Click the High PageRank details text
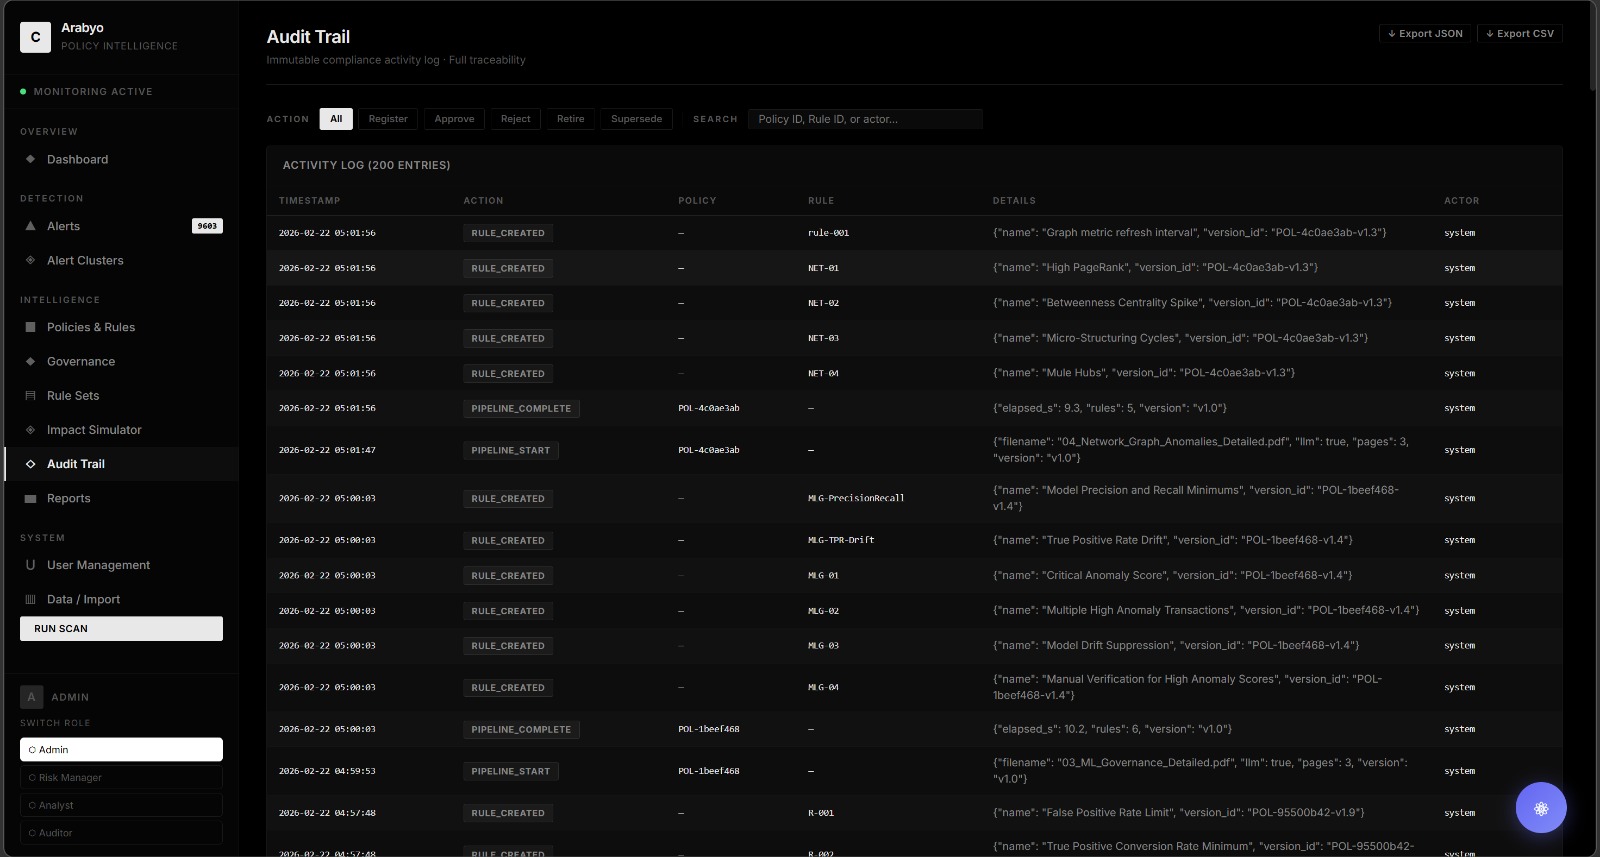The width and height of the screenshot is (1600, 857). 1155,268
